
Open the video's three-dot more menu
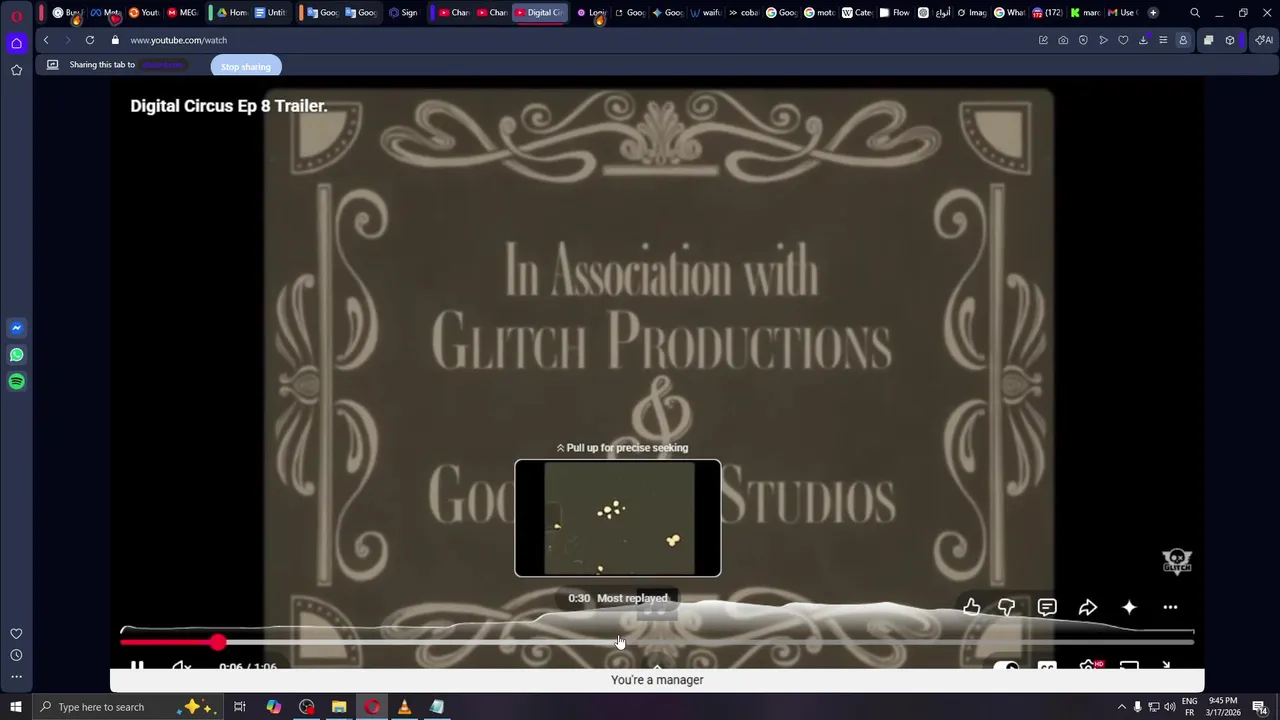[x=1170, y=607]
